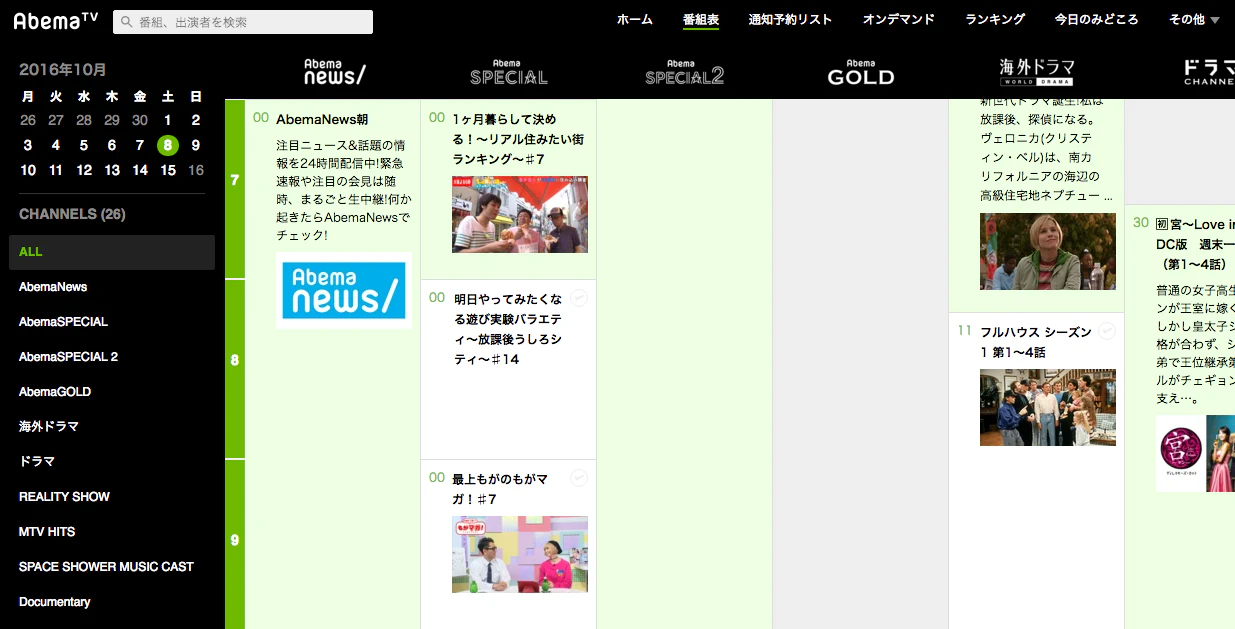1235x629 pixels.
Task: Go to ホーム in the top navigation
Action: pos(635,19)
